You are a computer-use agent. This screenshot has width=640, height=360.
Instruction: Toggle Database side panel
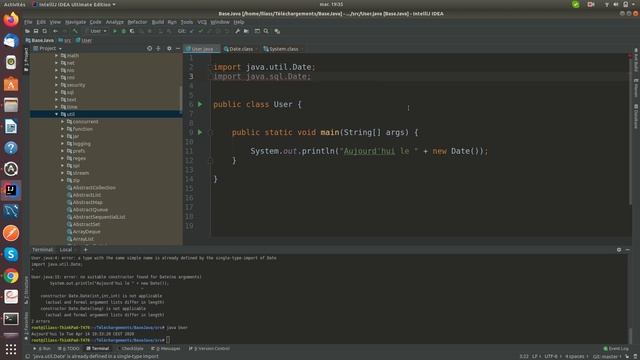[636, 116]
